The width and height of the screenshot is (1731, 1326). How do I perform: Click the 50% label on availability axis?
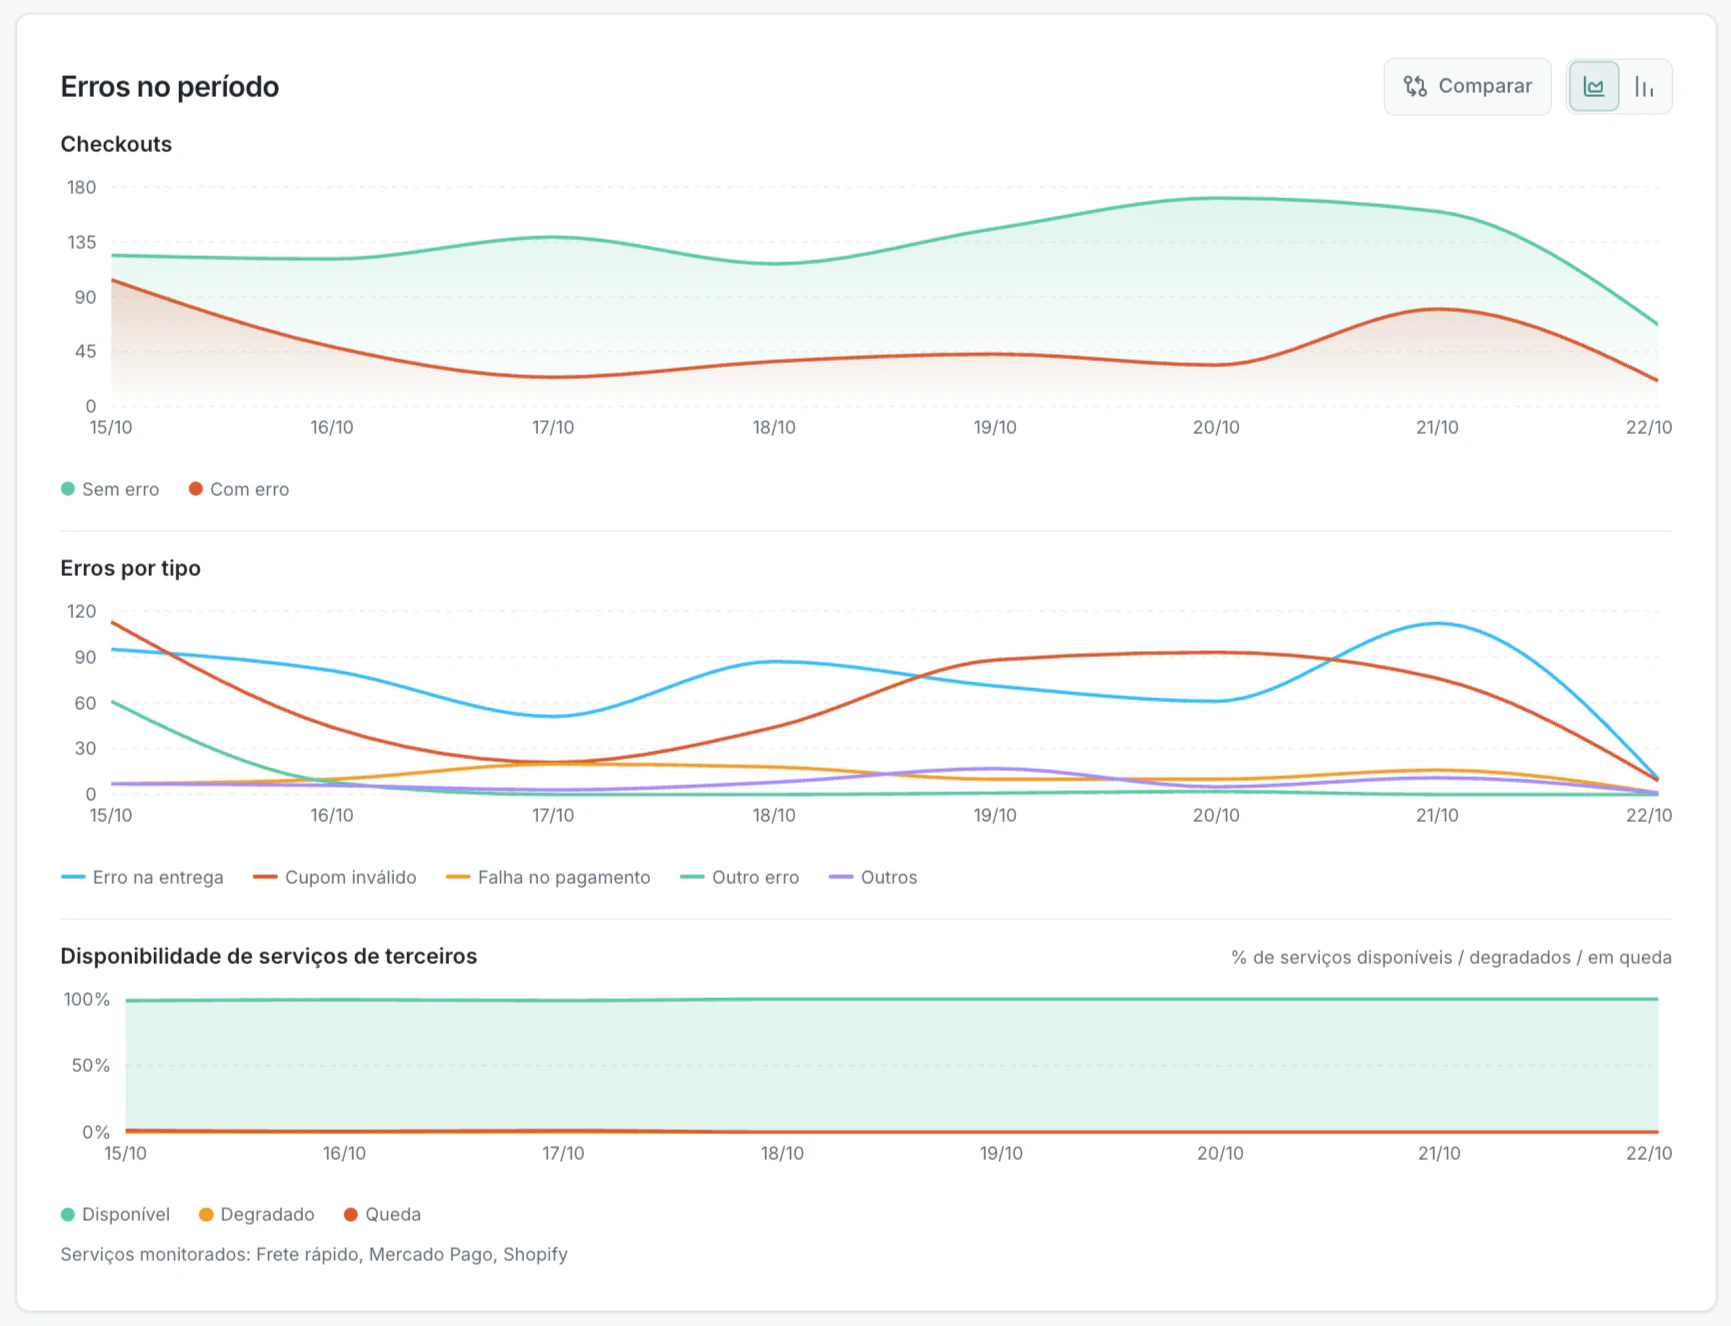pos(90,1065)
